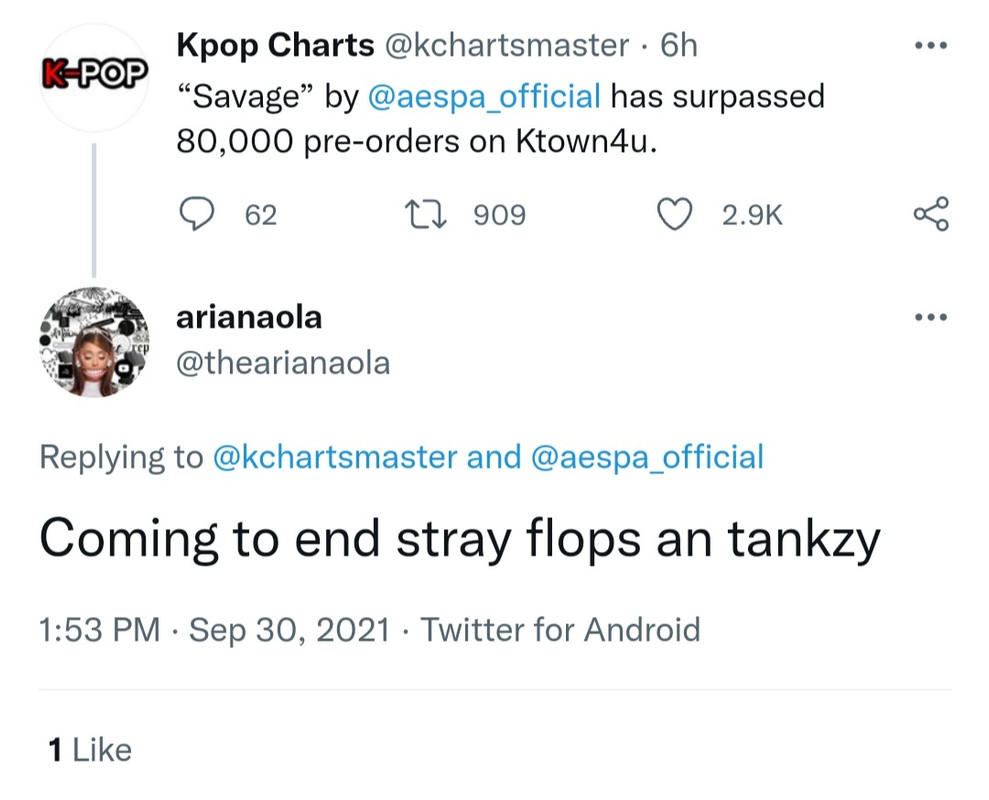Click the retweet arrows icon
The width and height of the screenshot is (989, 800).
[431, 213]
